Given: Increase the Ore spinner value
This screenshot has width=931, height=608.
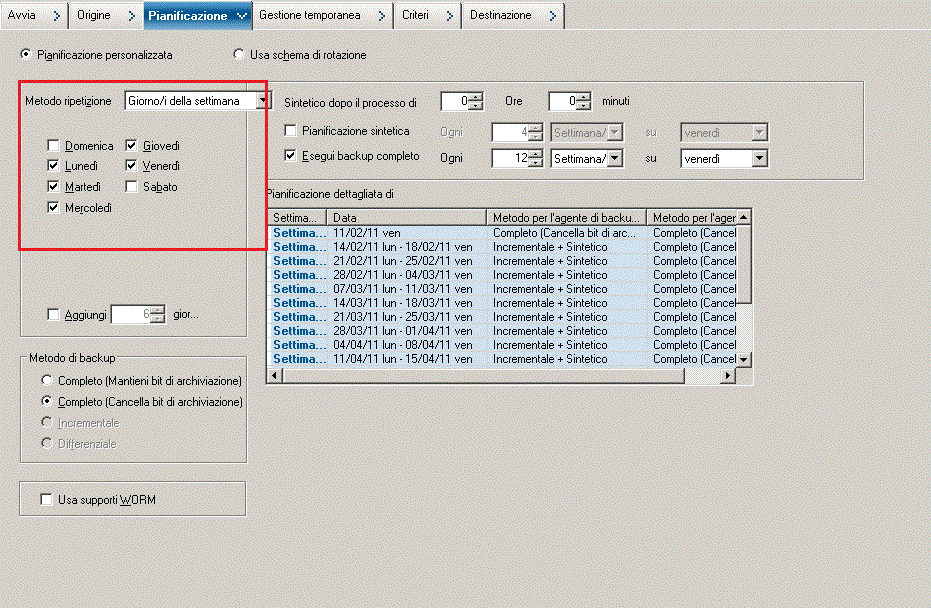Looking at the screenshot, I should [x=476, y=97].
